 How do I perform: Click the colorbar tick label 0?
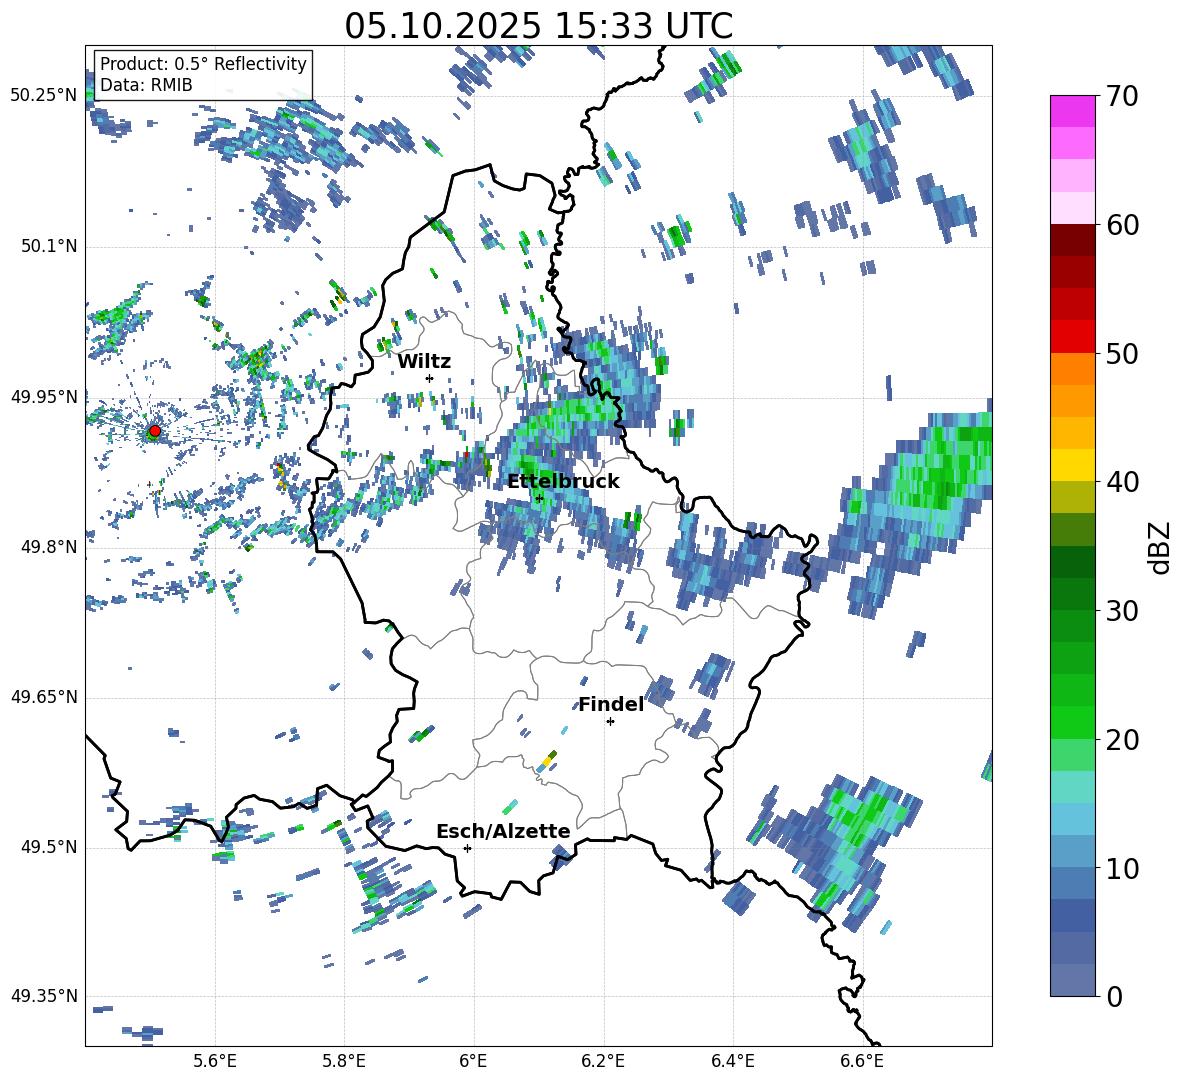(x=1114, y=996)
